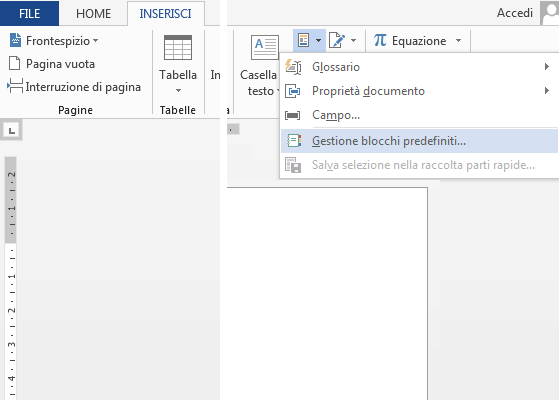Click the Tabella grid icon

[178, 48]
